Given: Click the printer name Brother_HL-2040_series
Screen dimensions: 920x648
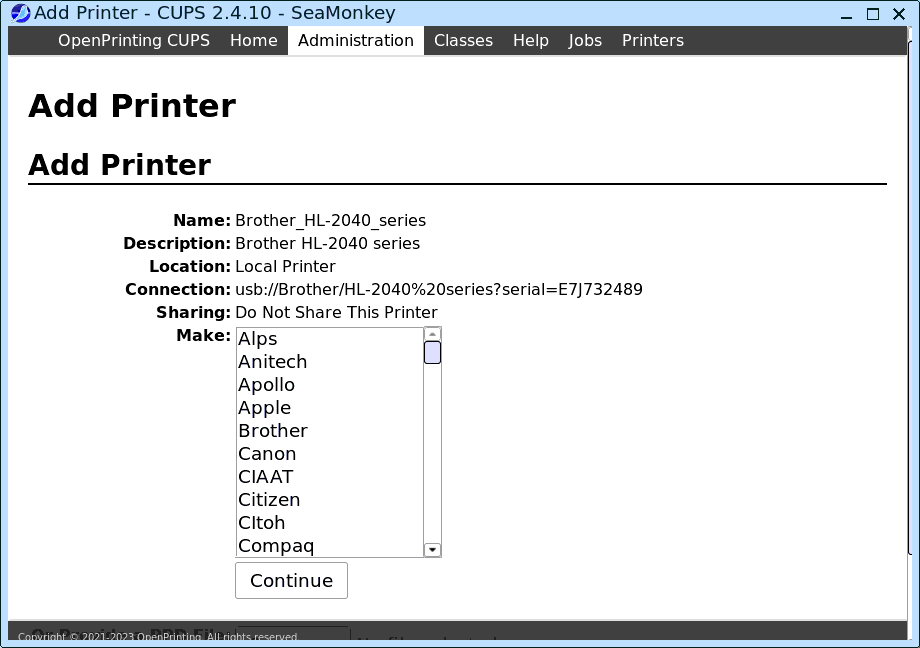Looking at the screenshot, I should pos(330,220).
